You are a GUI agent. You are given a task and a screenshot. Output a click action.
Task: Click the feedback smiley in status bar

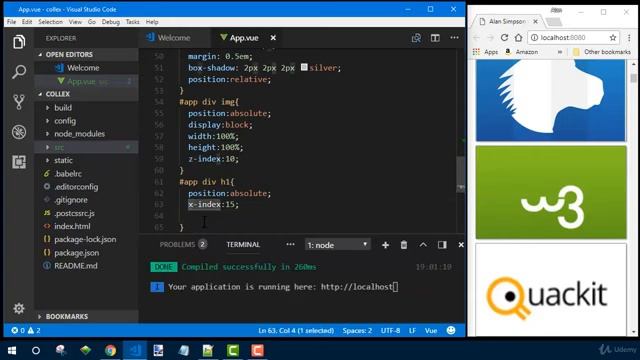click(451, 330)
